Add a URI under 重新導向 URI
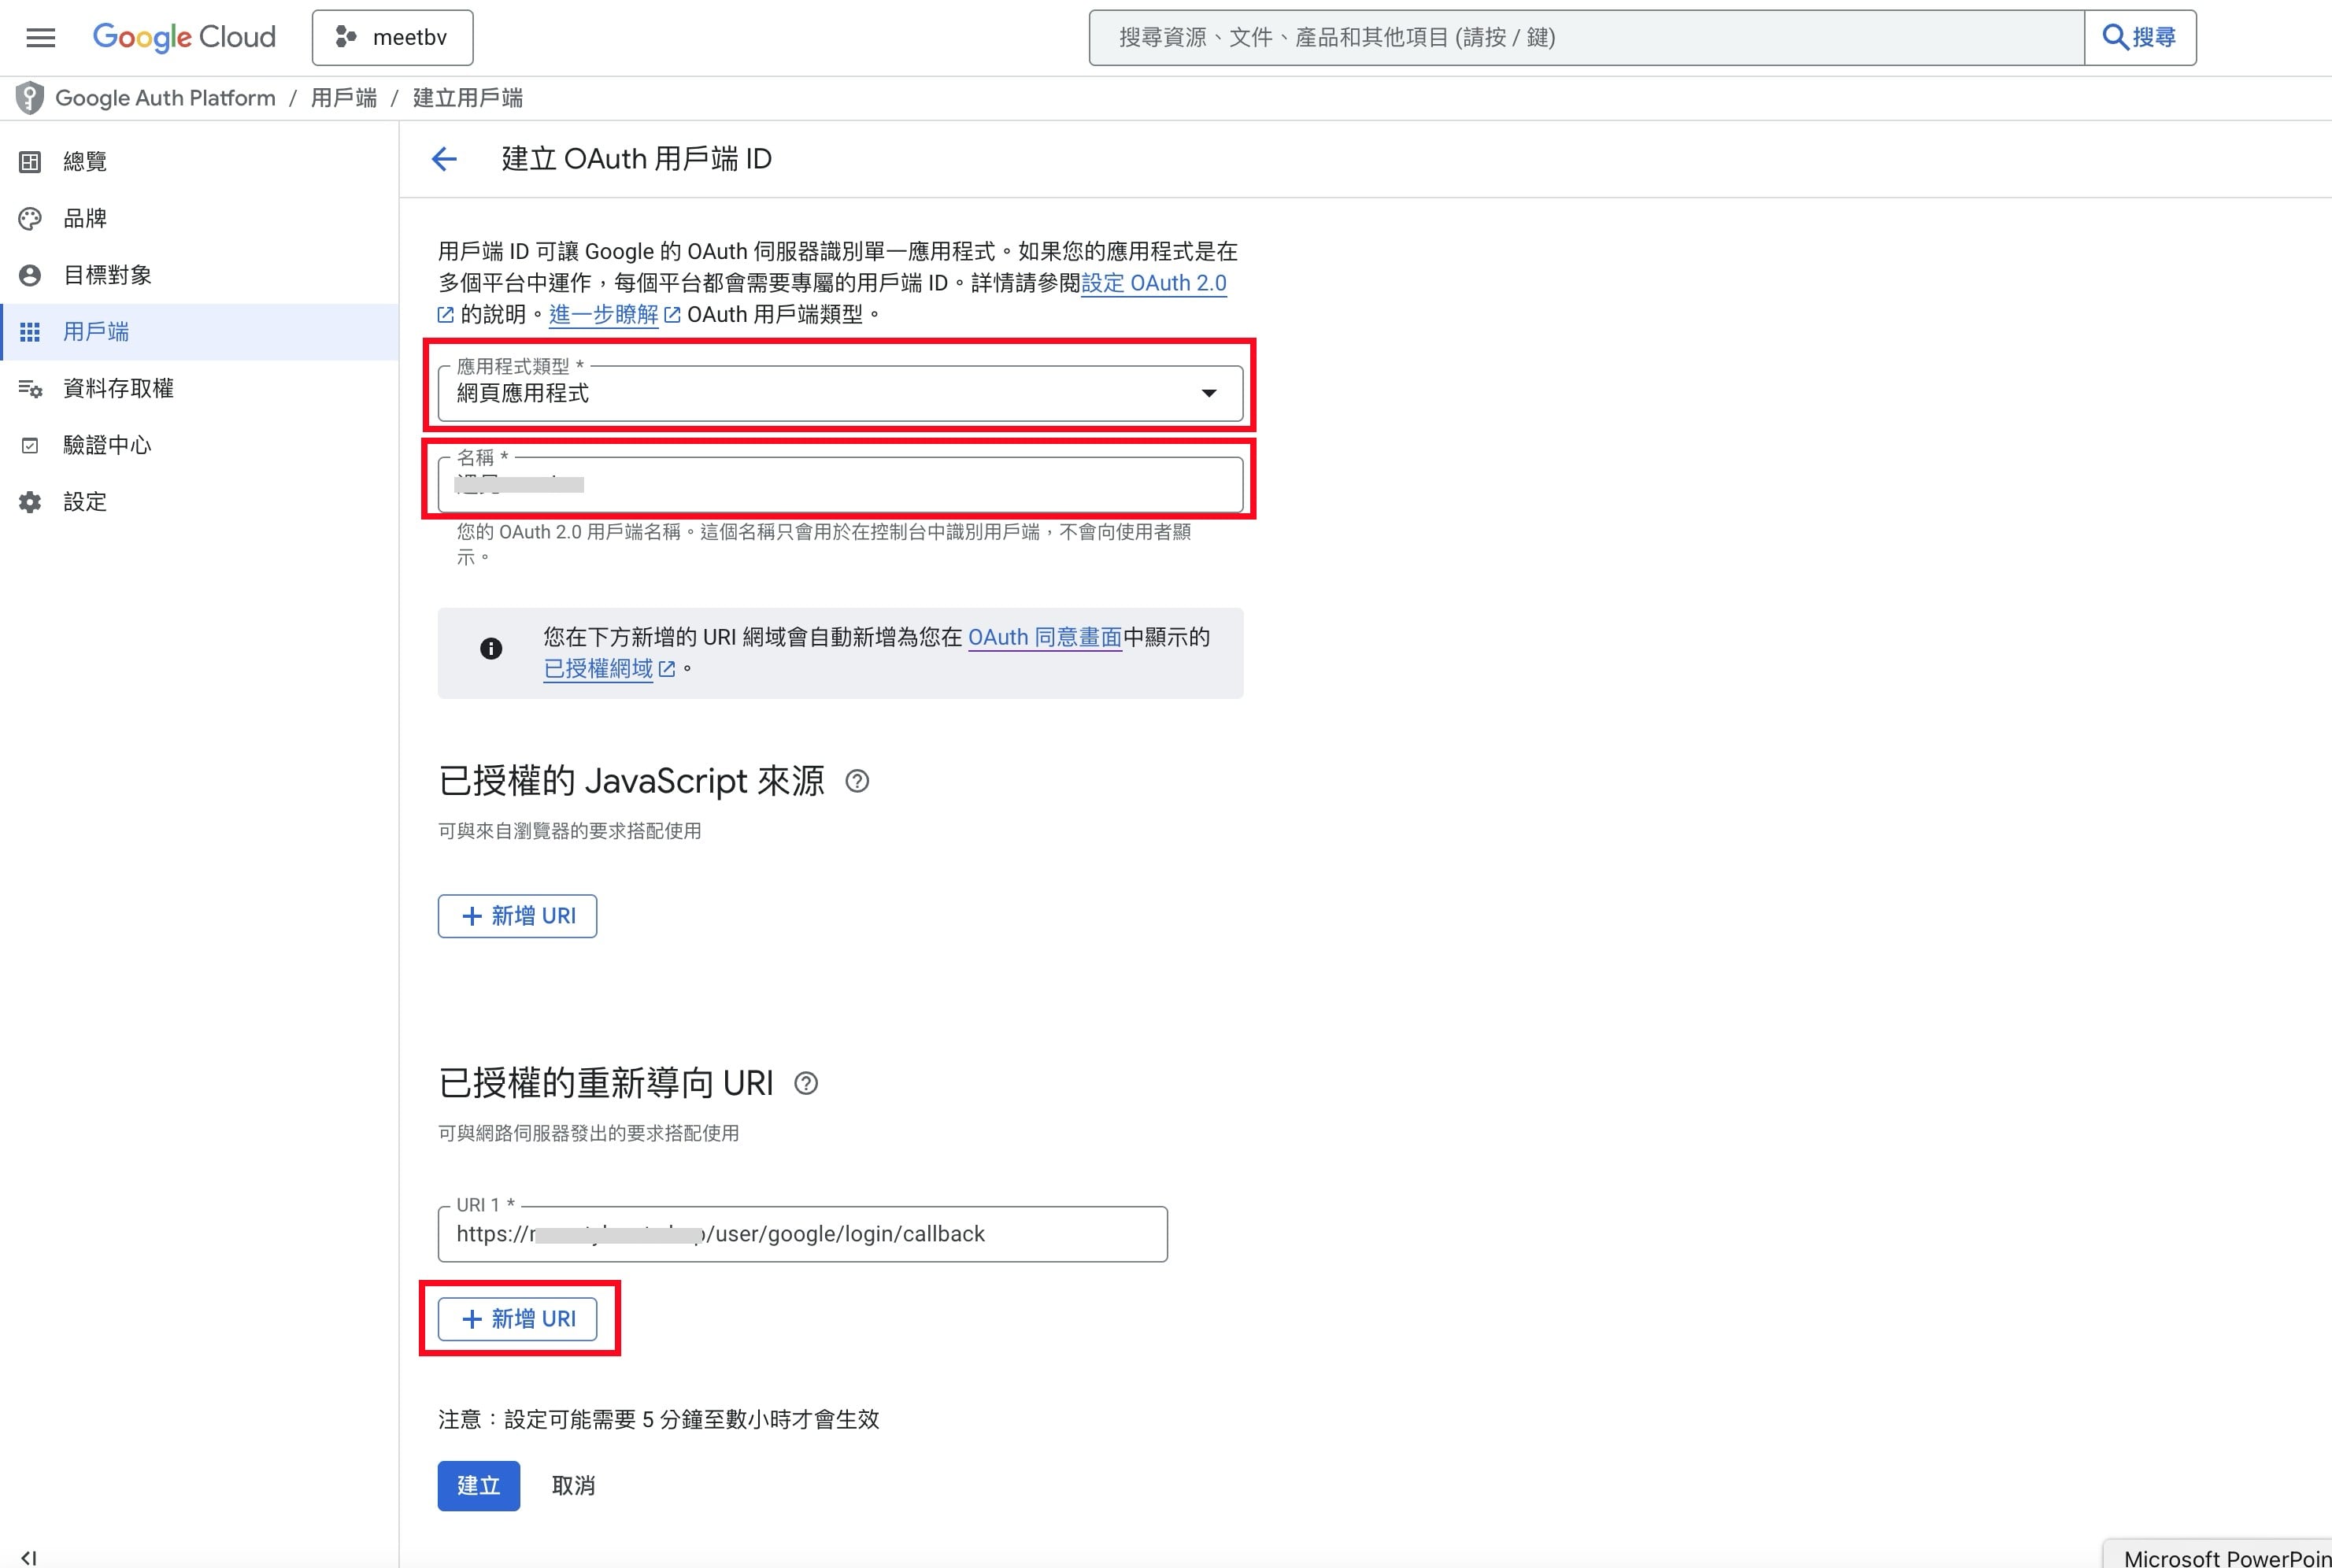Image resolution: width=2332 pixels, height=1568 pixels. (517, 1319)
